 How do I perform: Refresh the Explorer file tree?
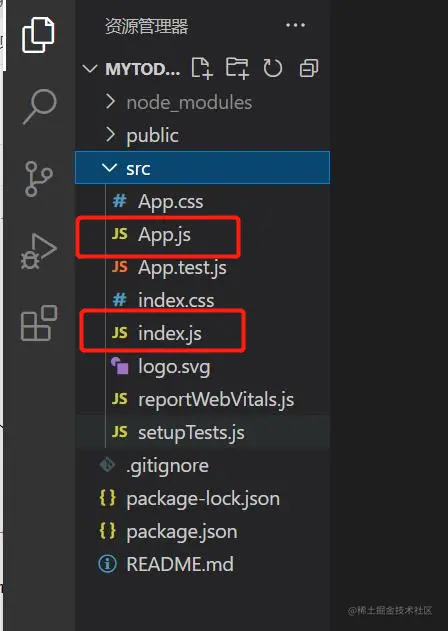click(273, 68)
